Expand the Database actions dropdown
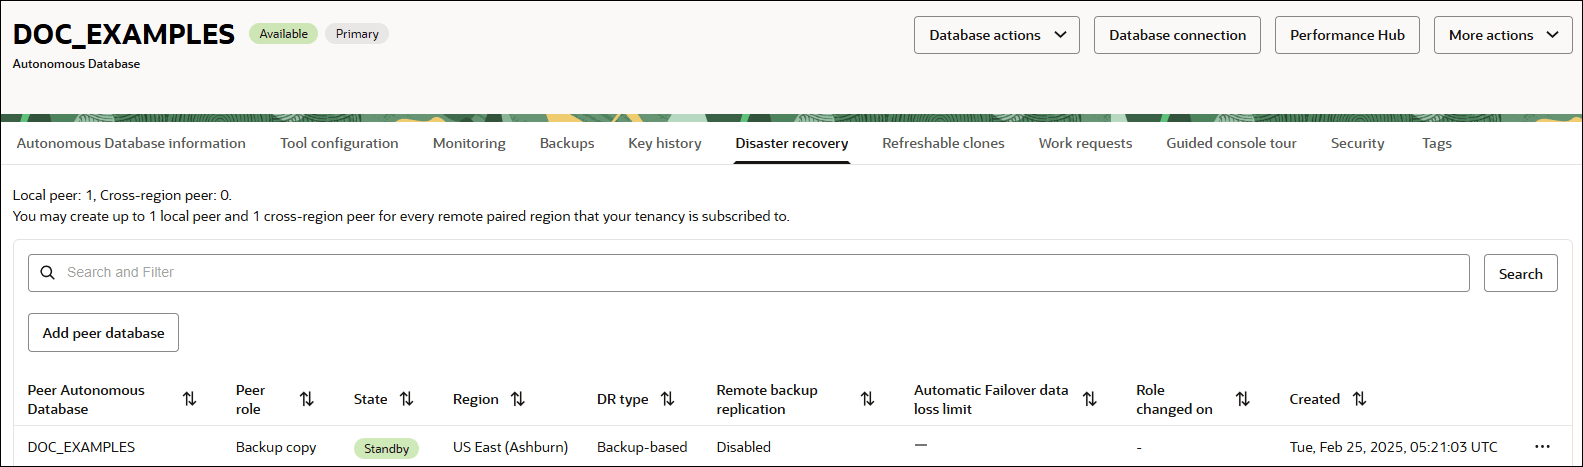The height and width of the screenshot is (467, 1583). click(x=996, y=35)
